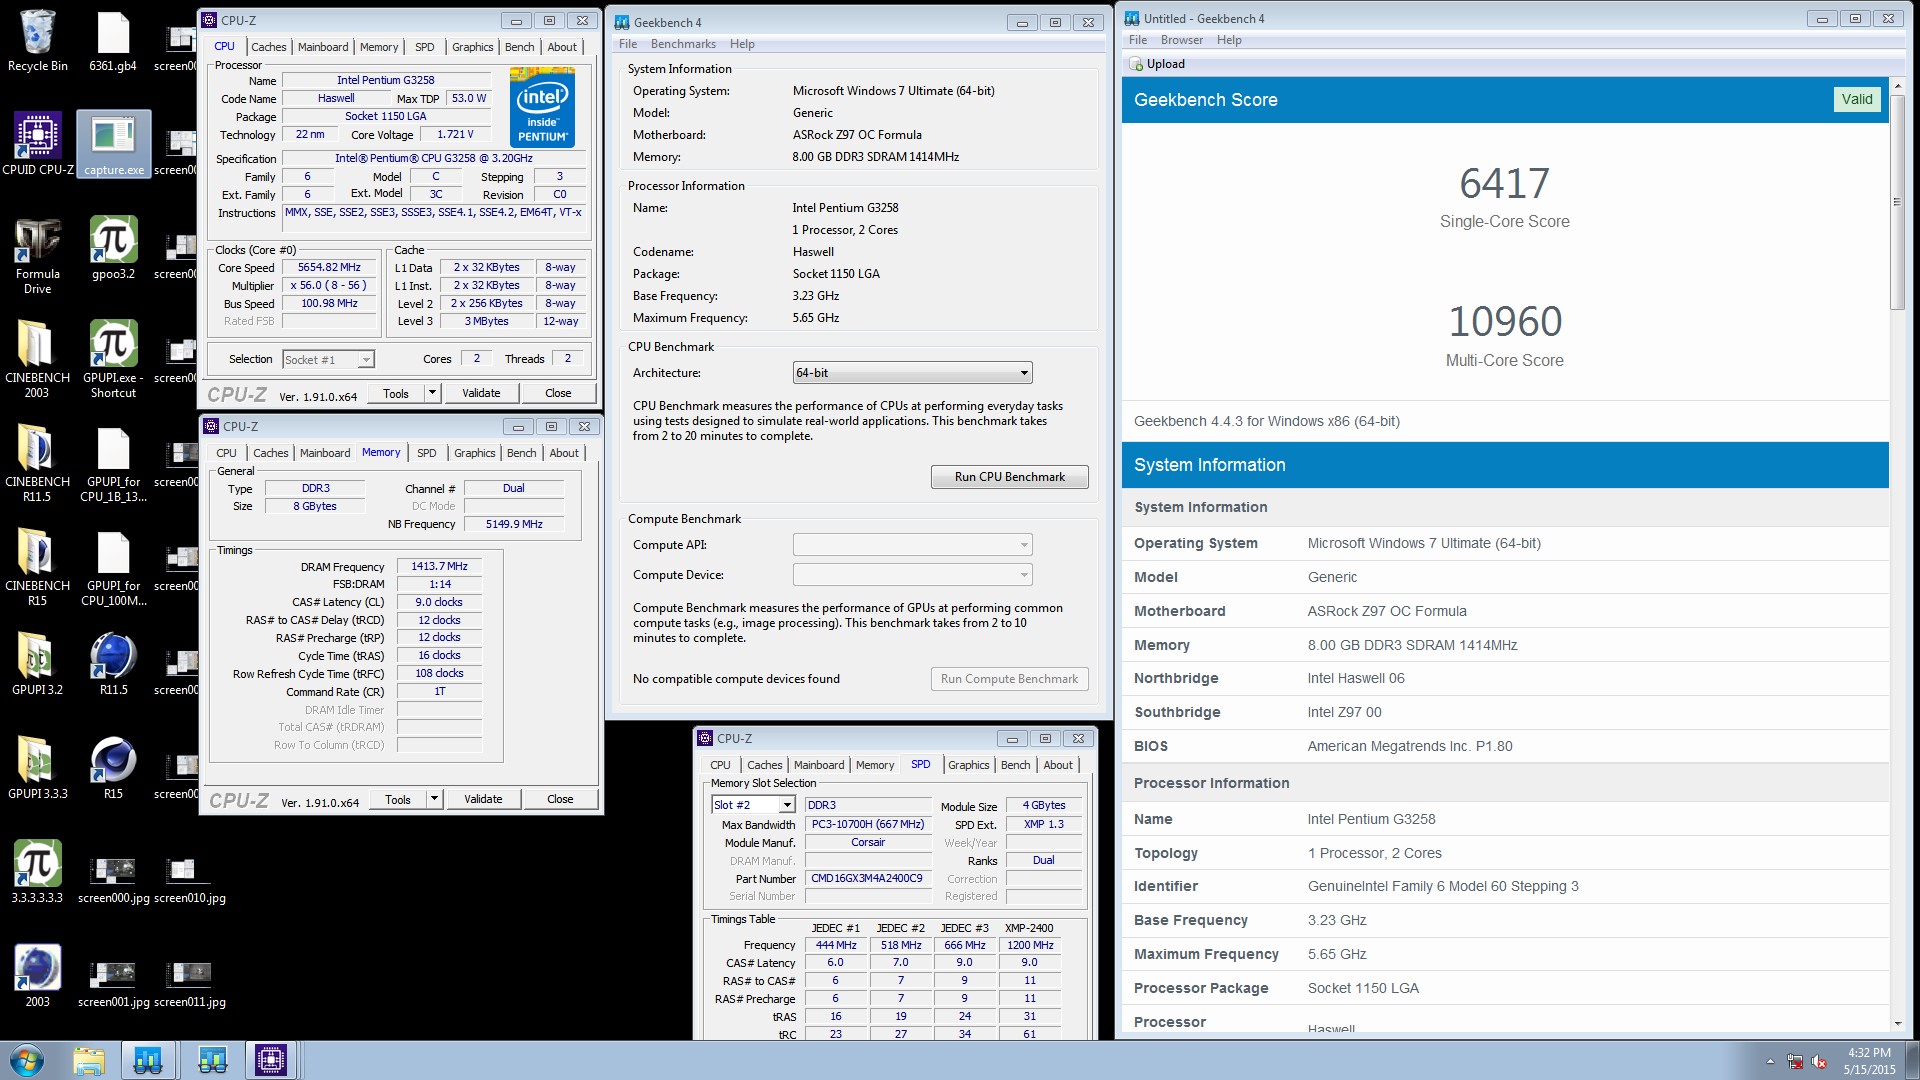
Task: Click the Valid badge in Geekbench Score
Action: click(x=1857, y=99)
